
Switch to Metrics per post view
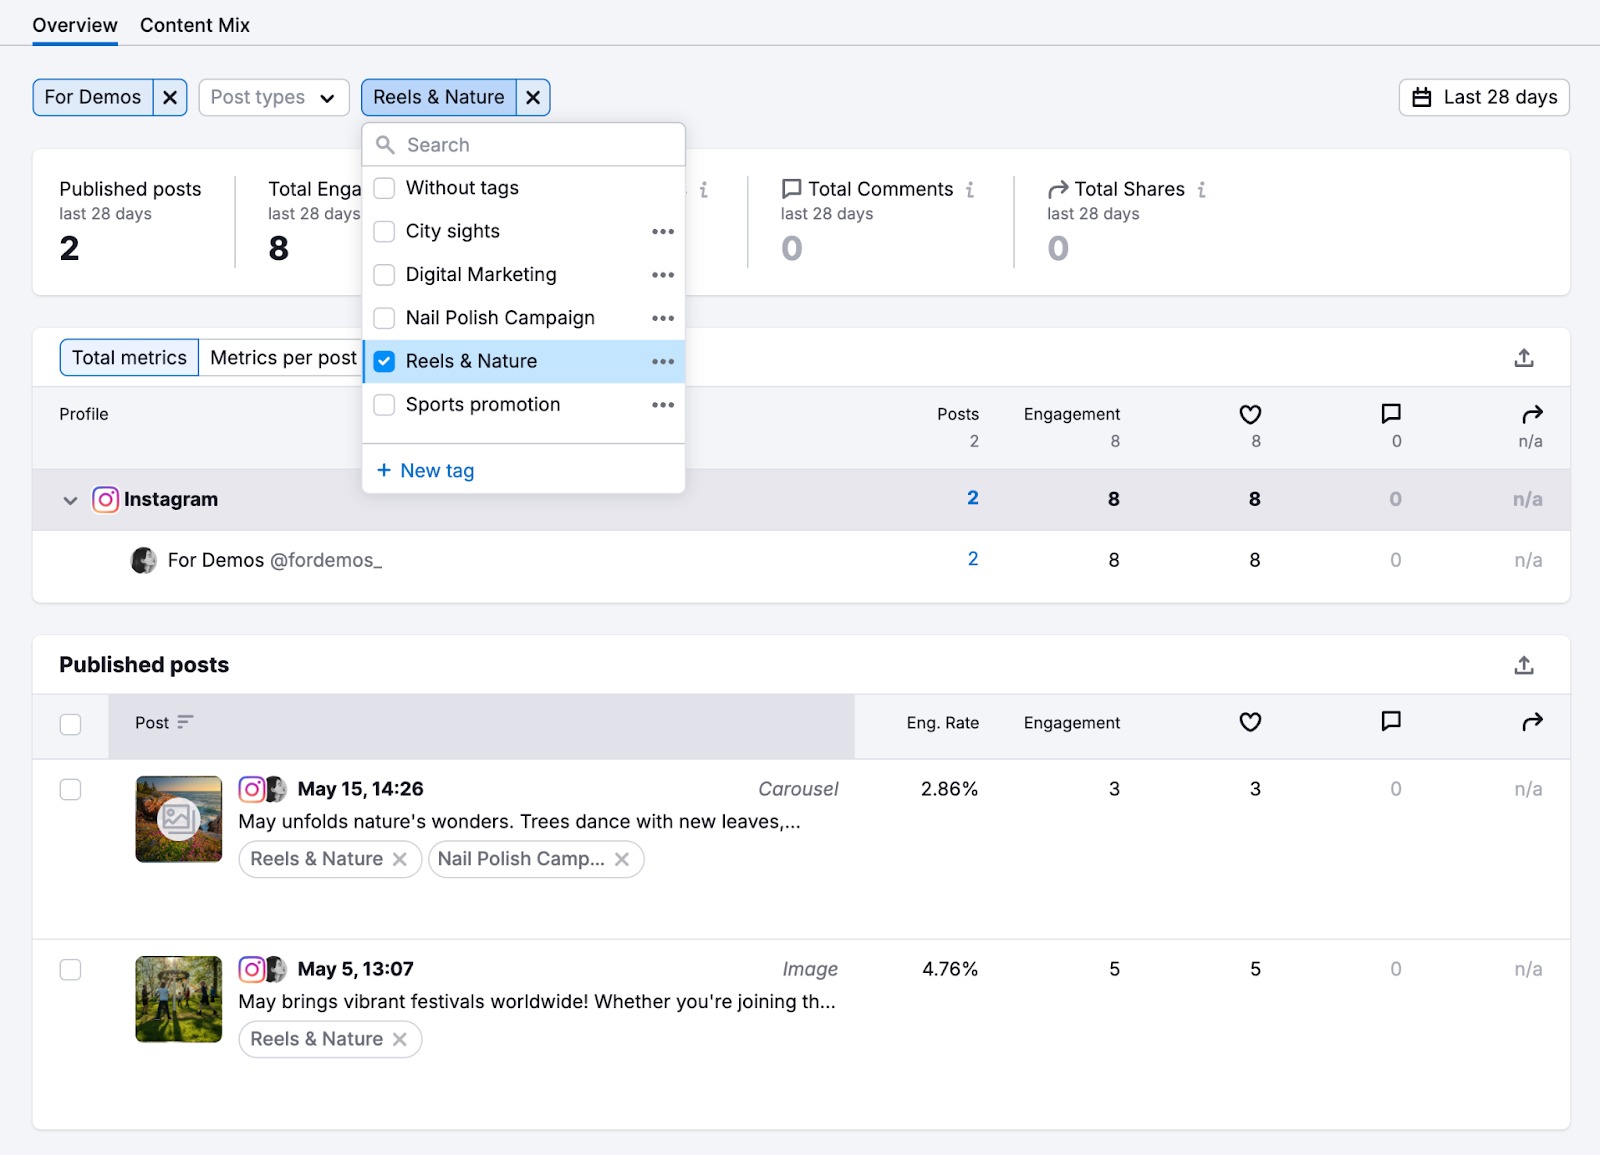(282, 357)
